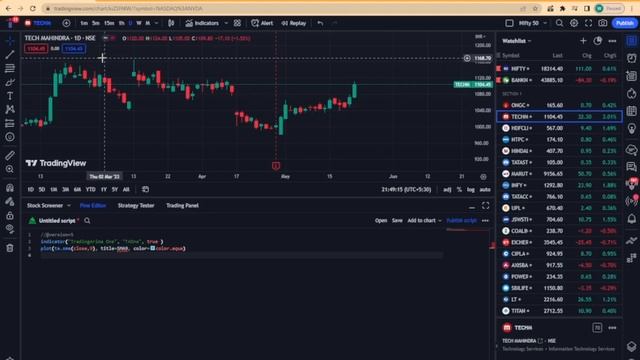Open watchlist advanced view pie icon

[598, 41]
